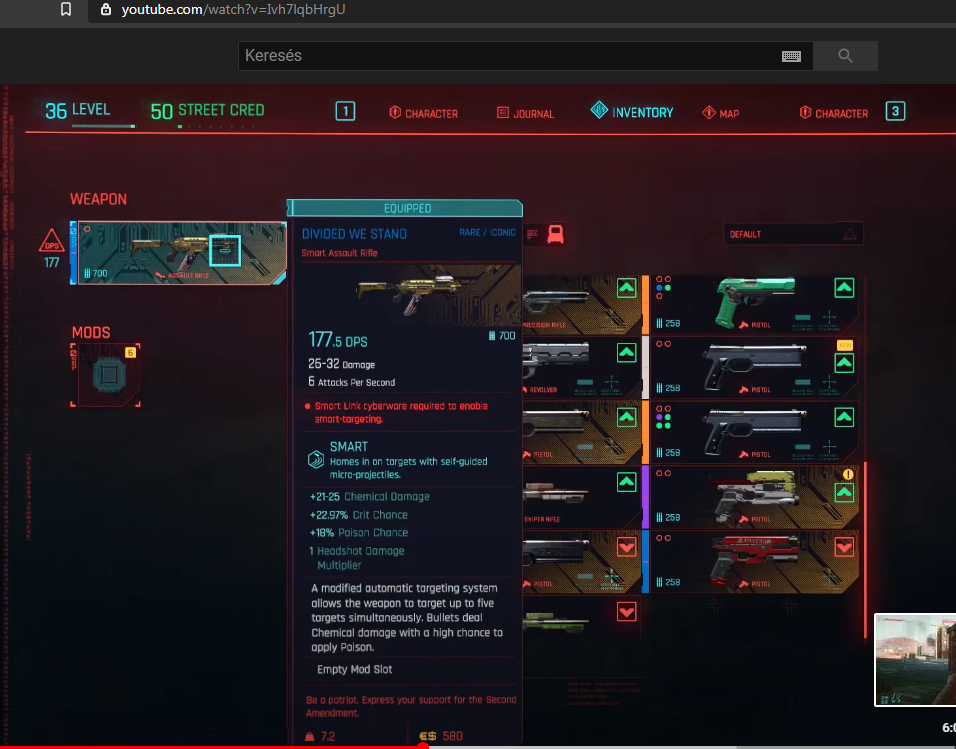This screenshot has height=749, width=956.
Task: Click the key hint box labeled 3
Action: point(895,111)
